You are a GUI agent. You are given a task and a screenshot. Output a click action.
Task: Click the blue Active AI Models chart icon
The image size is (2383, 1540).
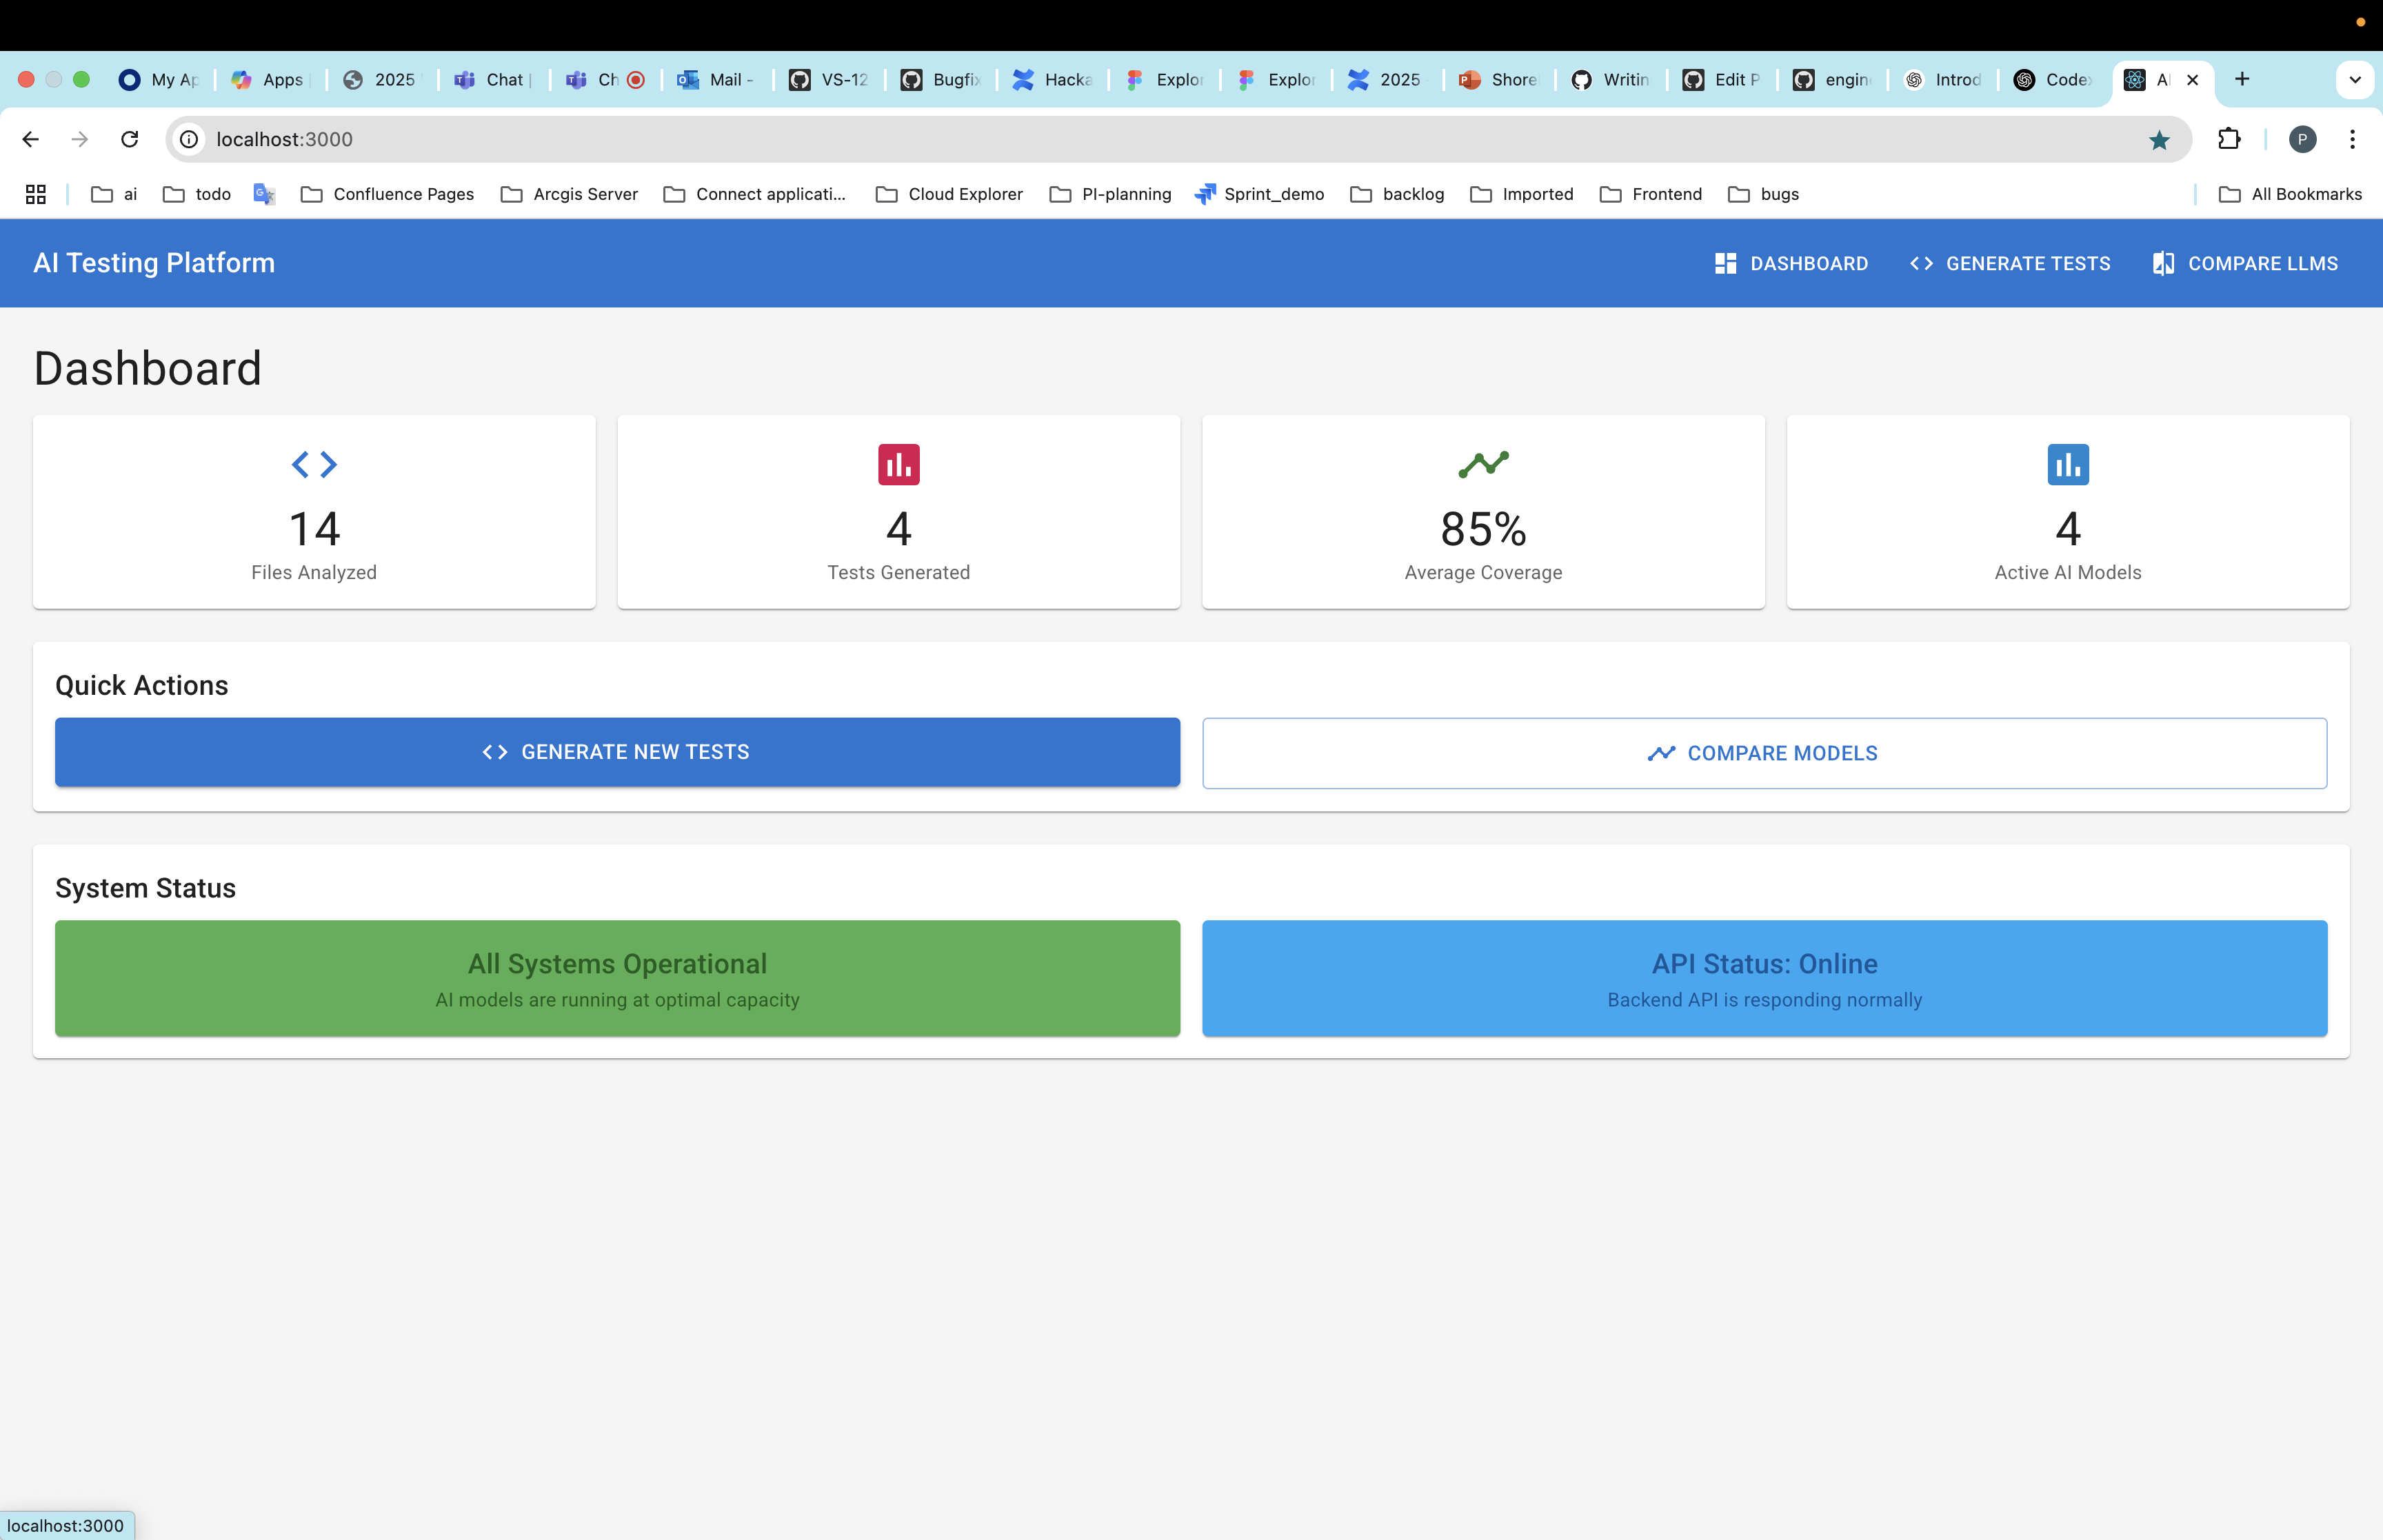2067,464
